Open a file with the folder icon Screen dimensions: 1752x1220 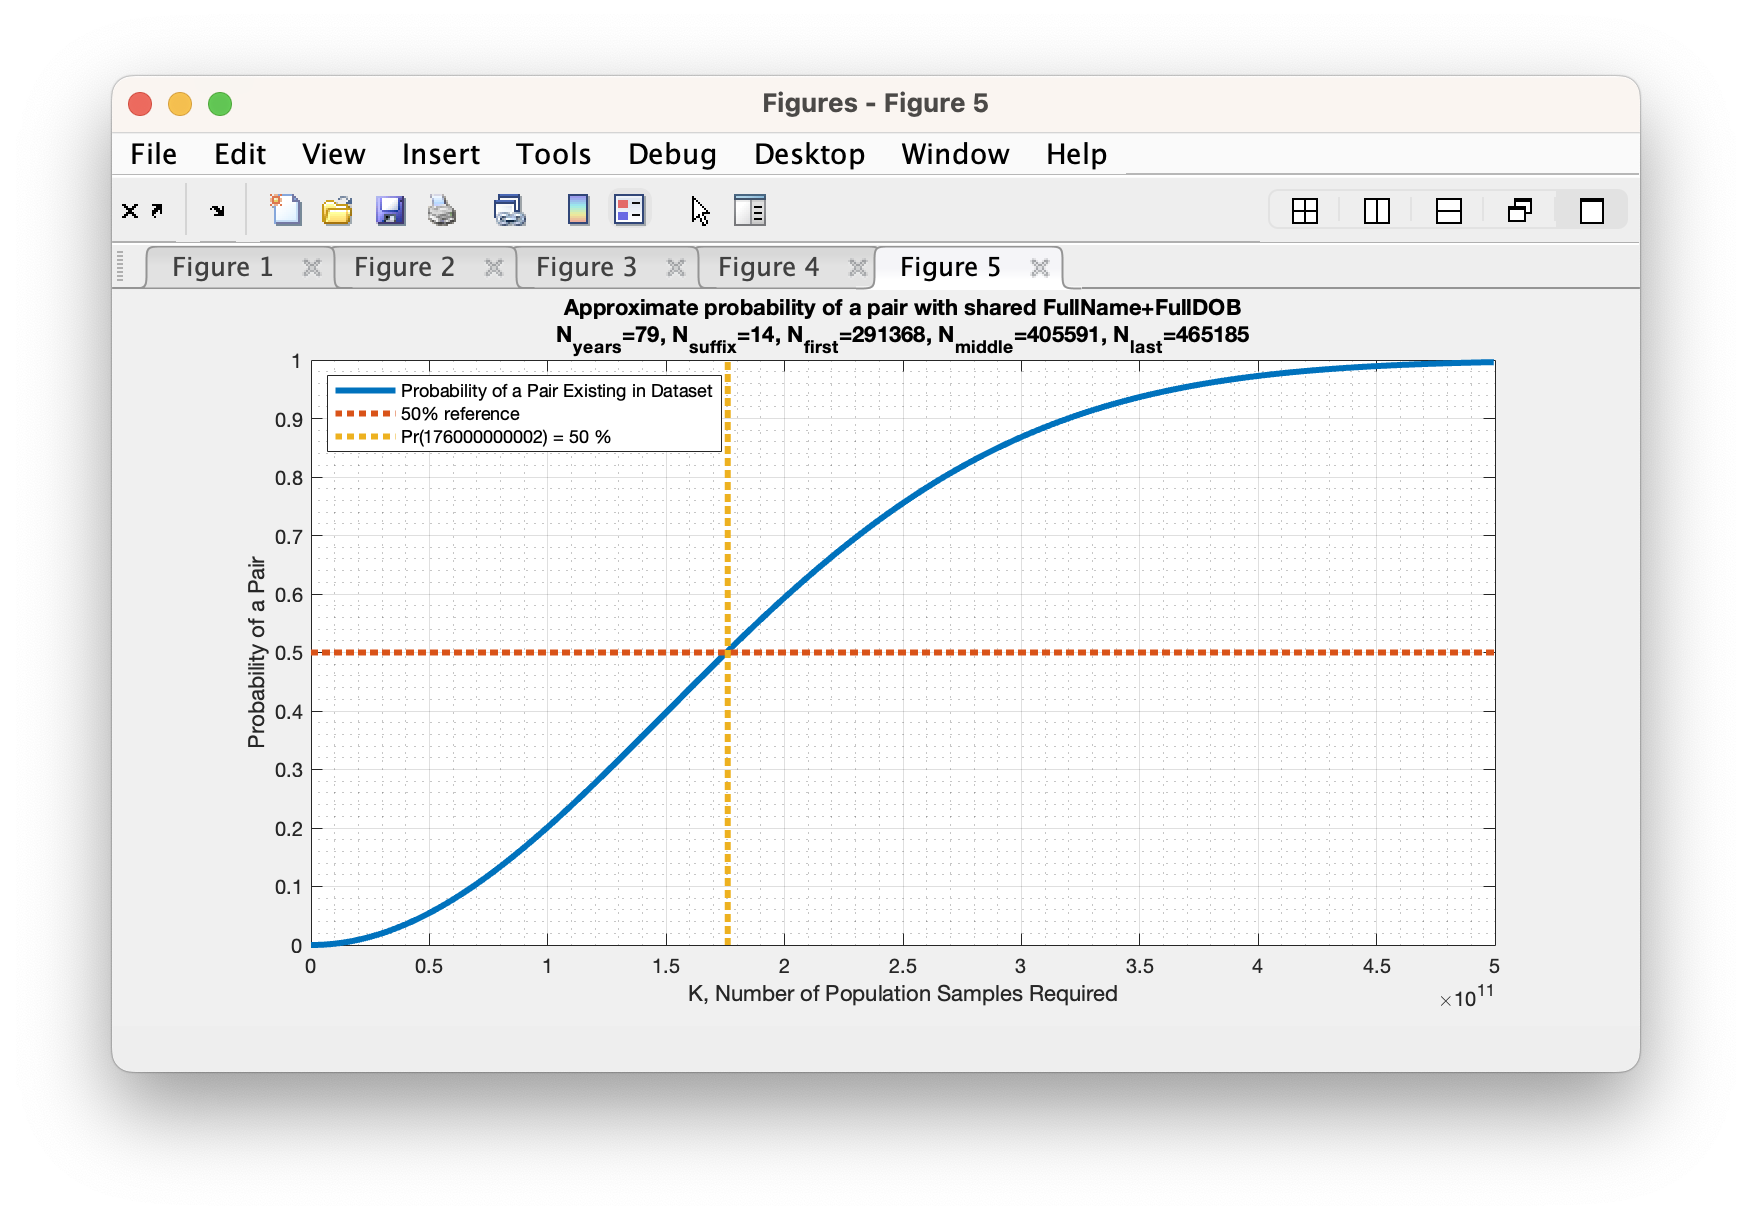point(337,210)
